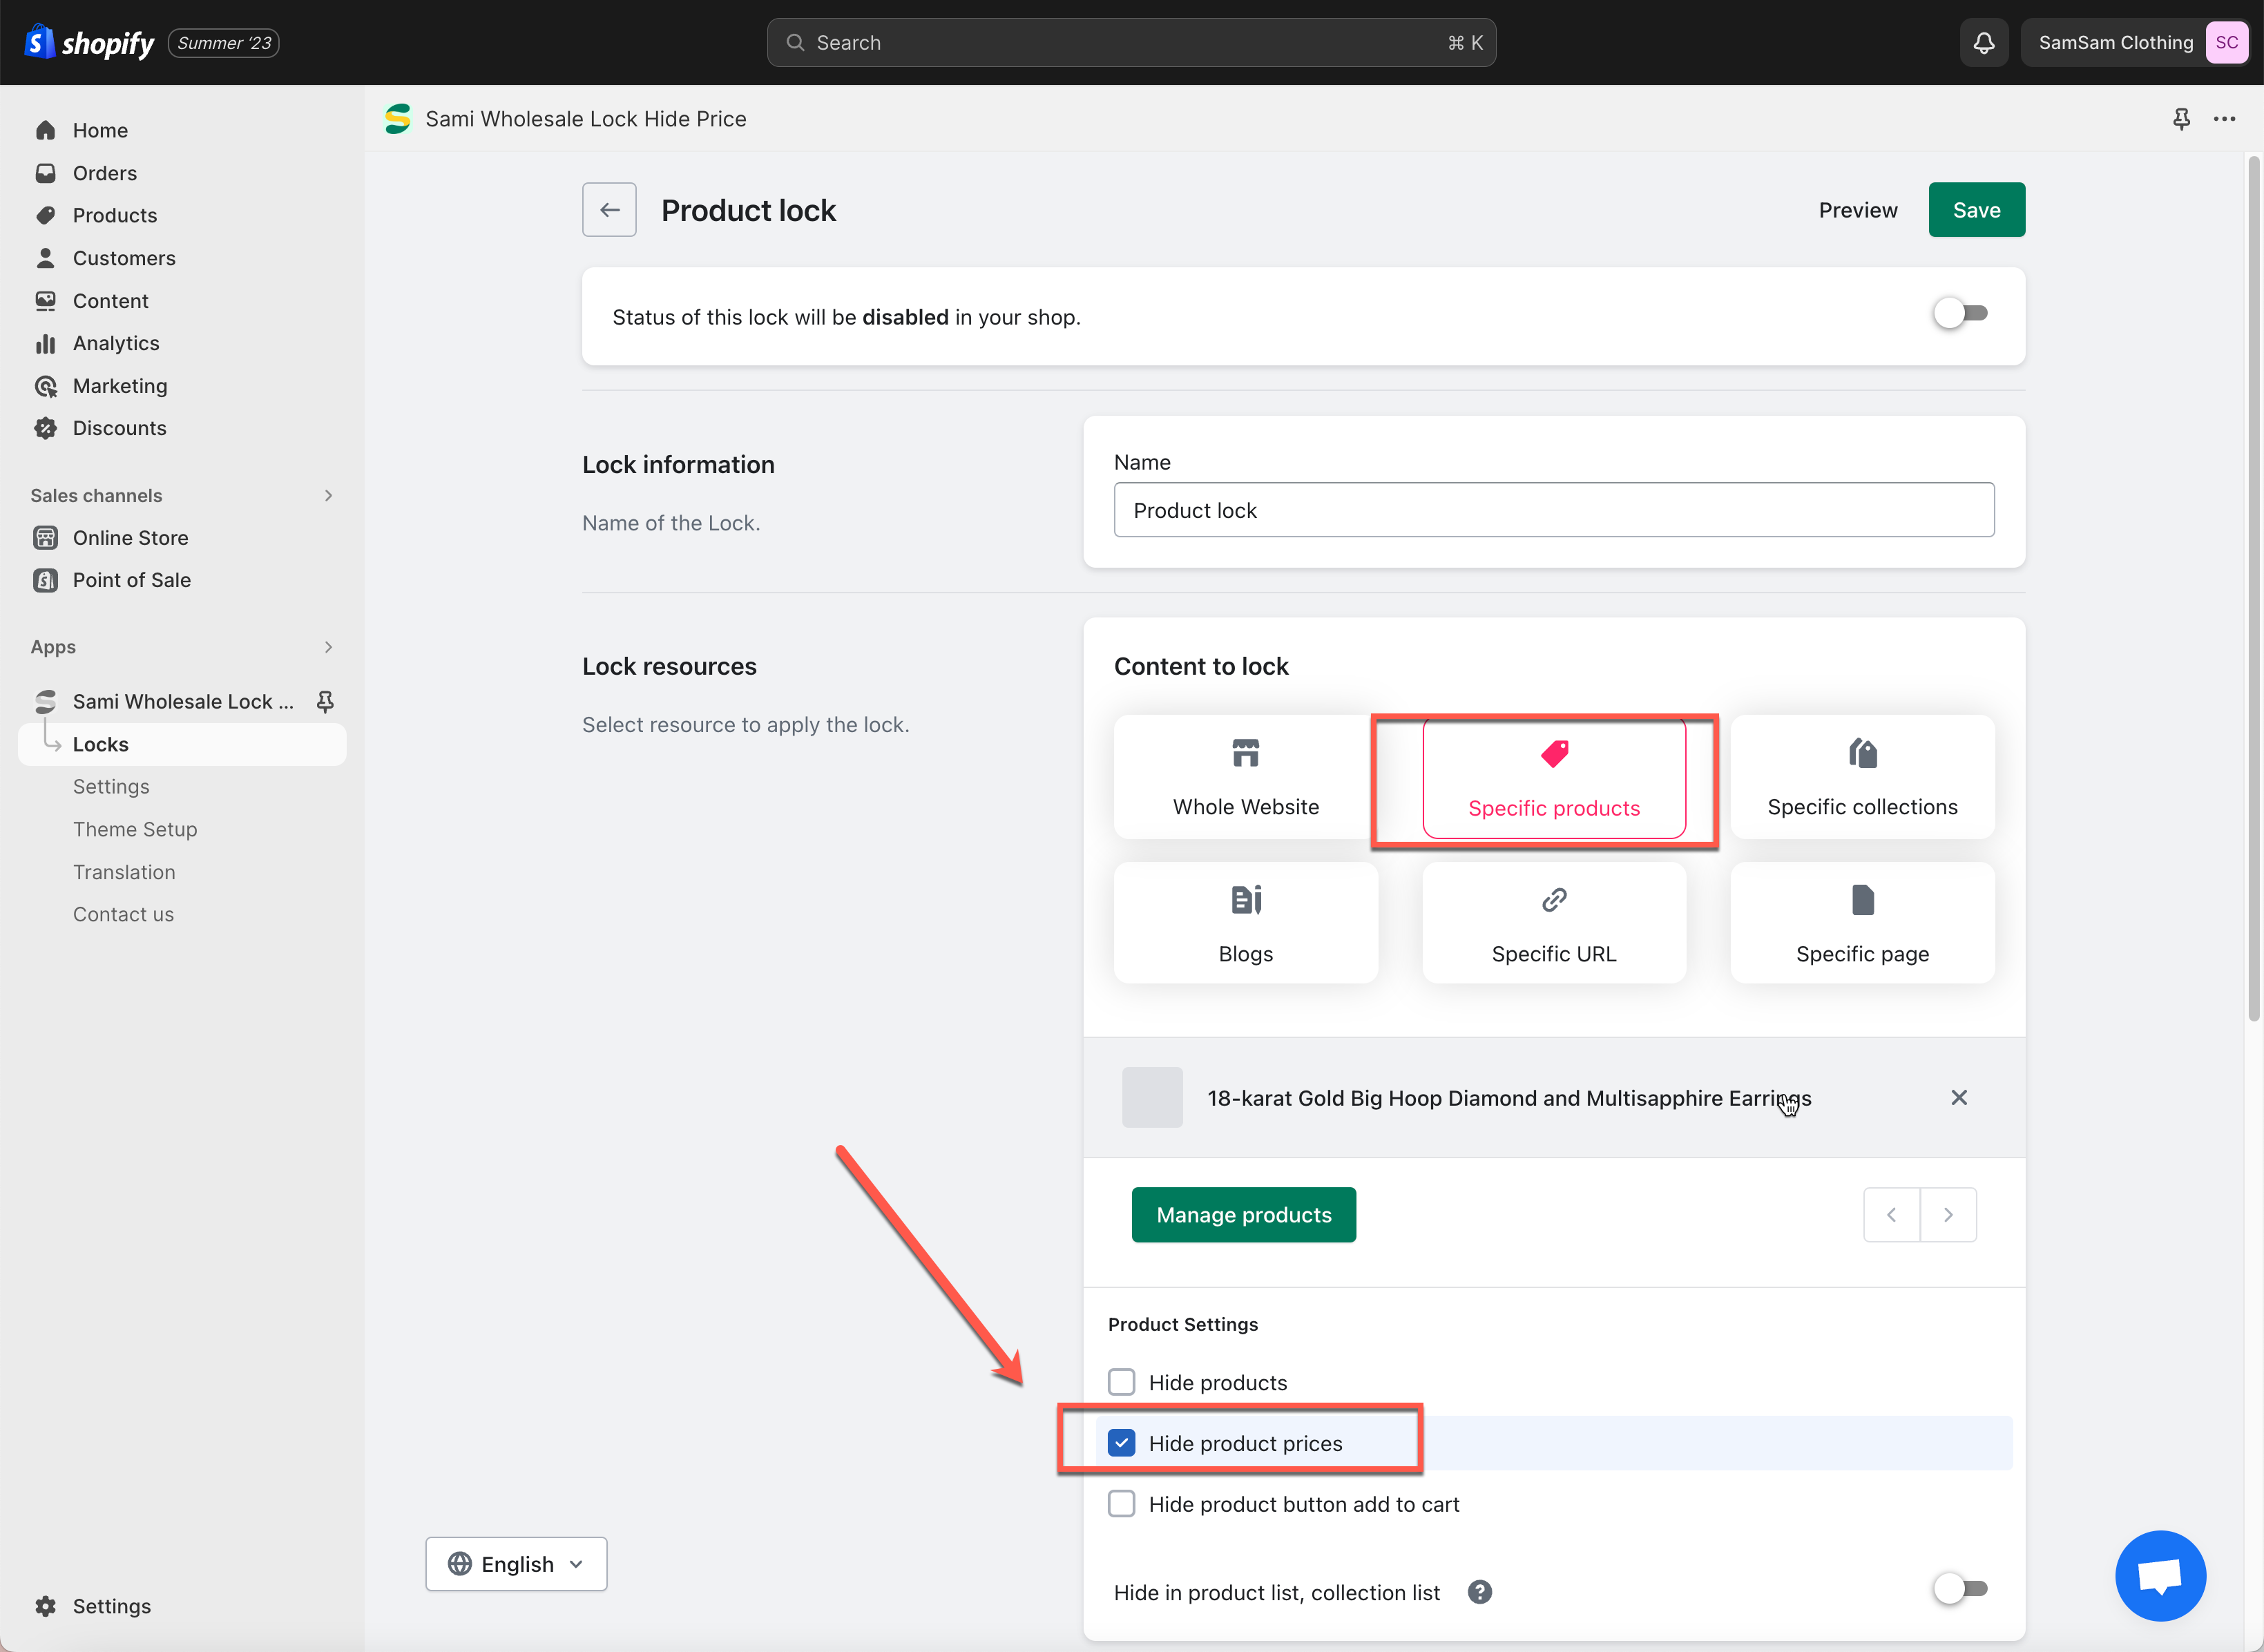Screen dimensions: 2264x1652
Task: Check the Hide products checkbox
Action: 1122,1383
